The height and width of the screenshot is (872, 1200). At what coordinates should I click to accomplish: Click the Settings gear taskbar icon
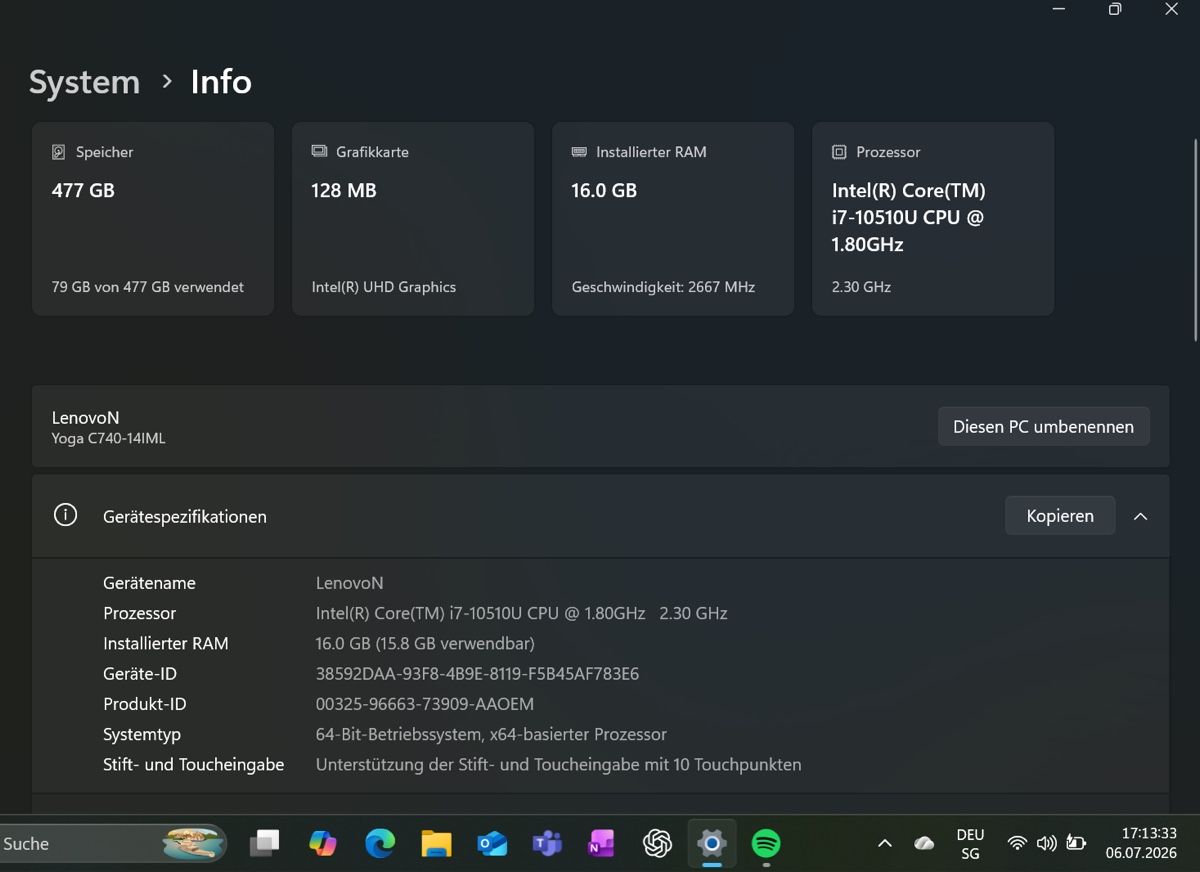pyautogui.click(x=711, y=844)
